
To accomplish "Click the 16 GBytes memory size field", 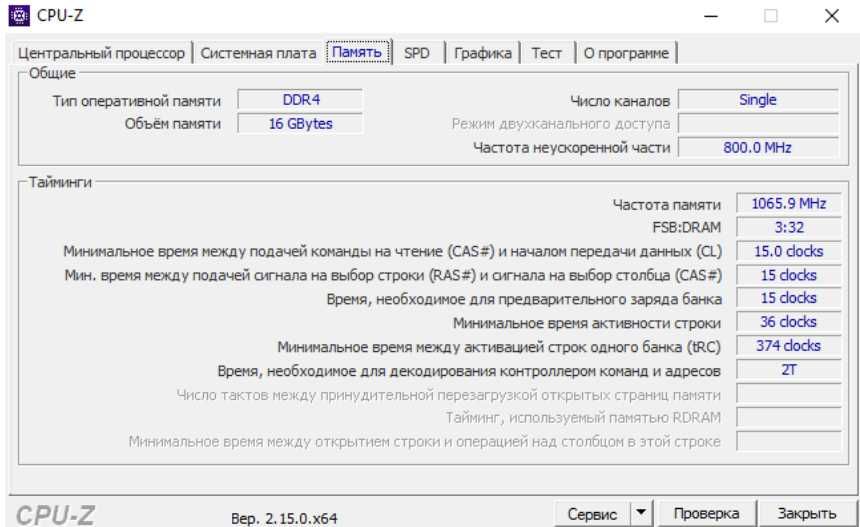I will [301, 123].
